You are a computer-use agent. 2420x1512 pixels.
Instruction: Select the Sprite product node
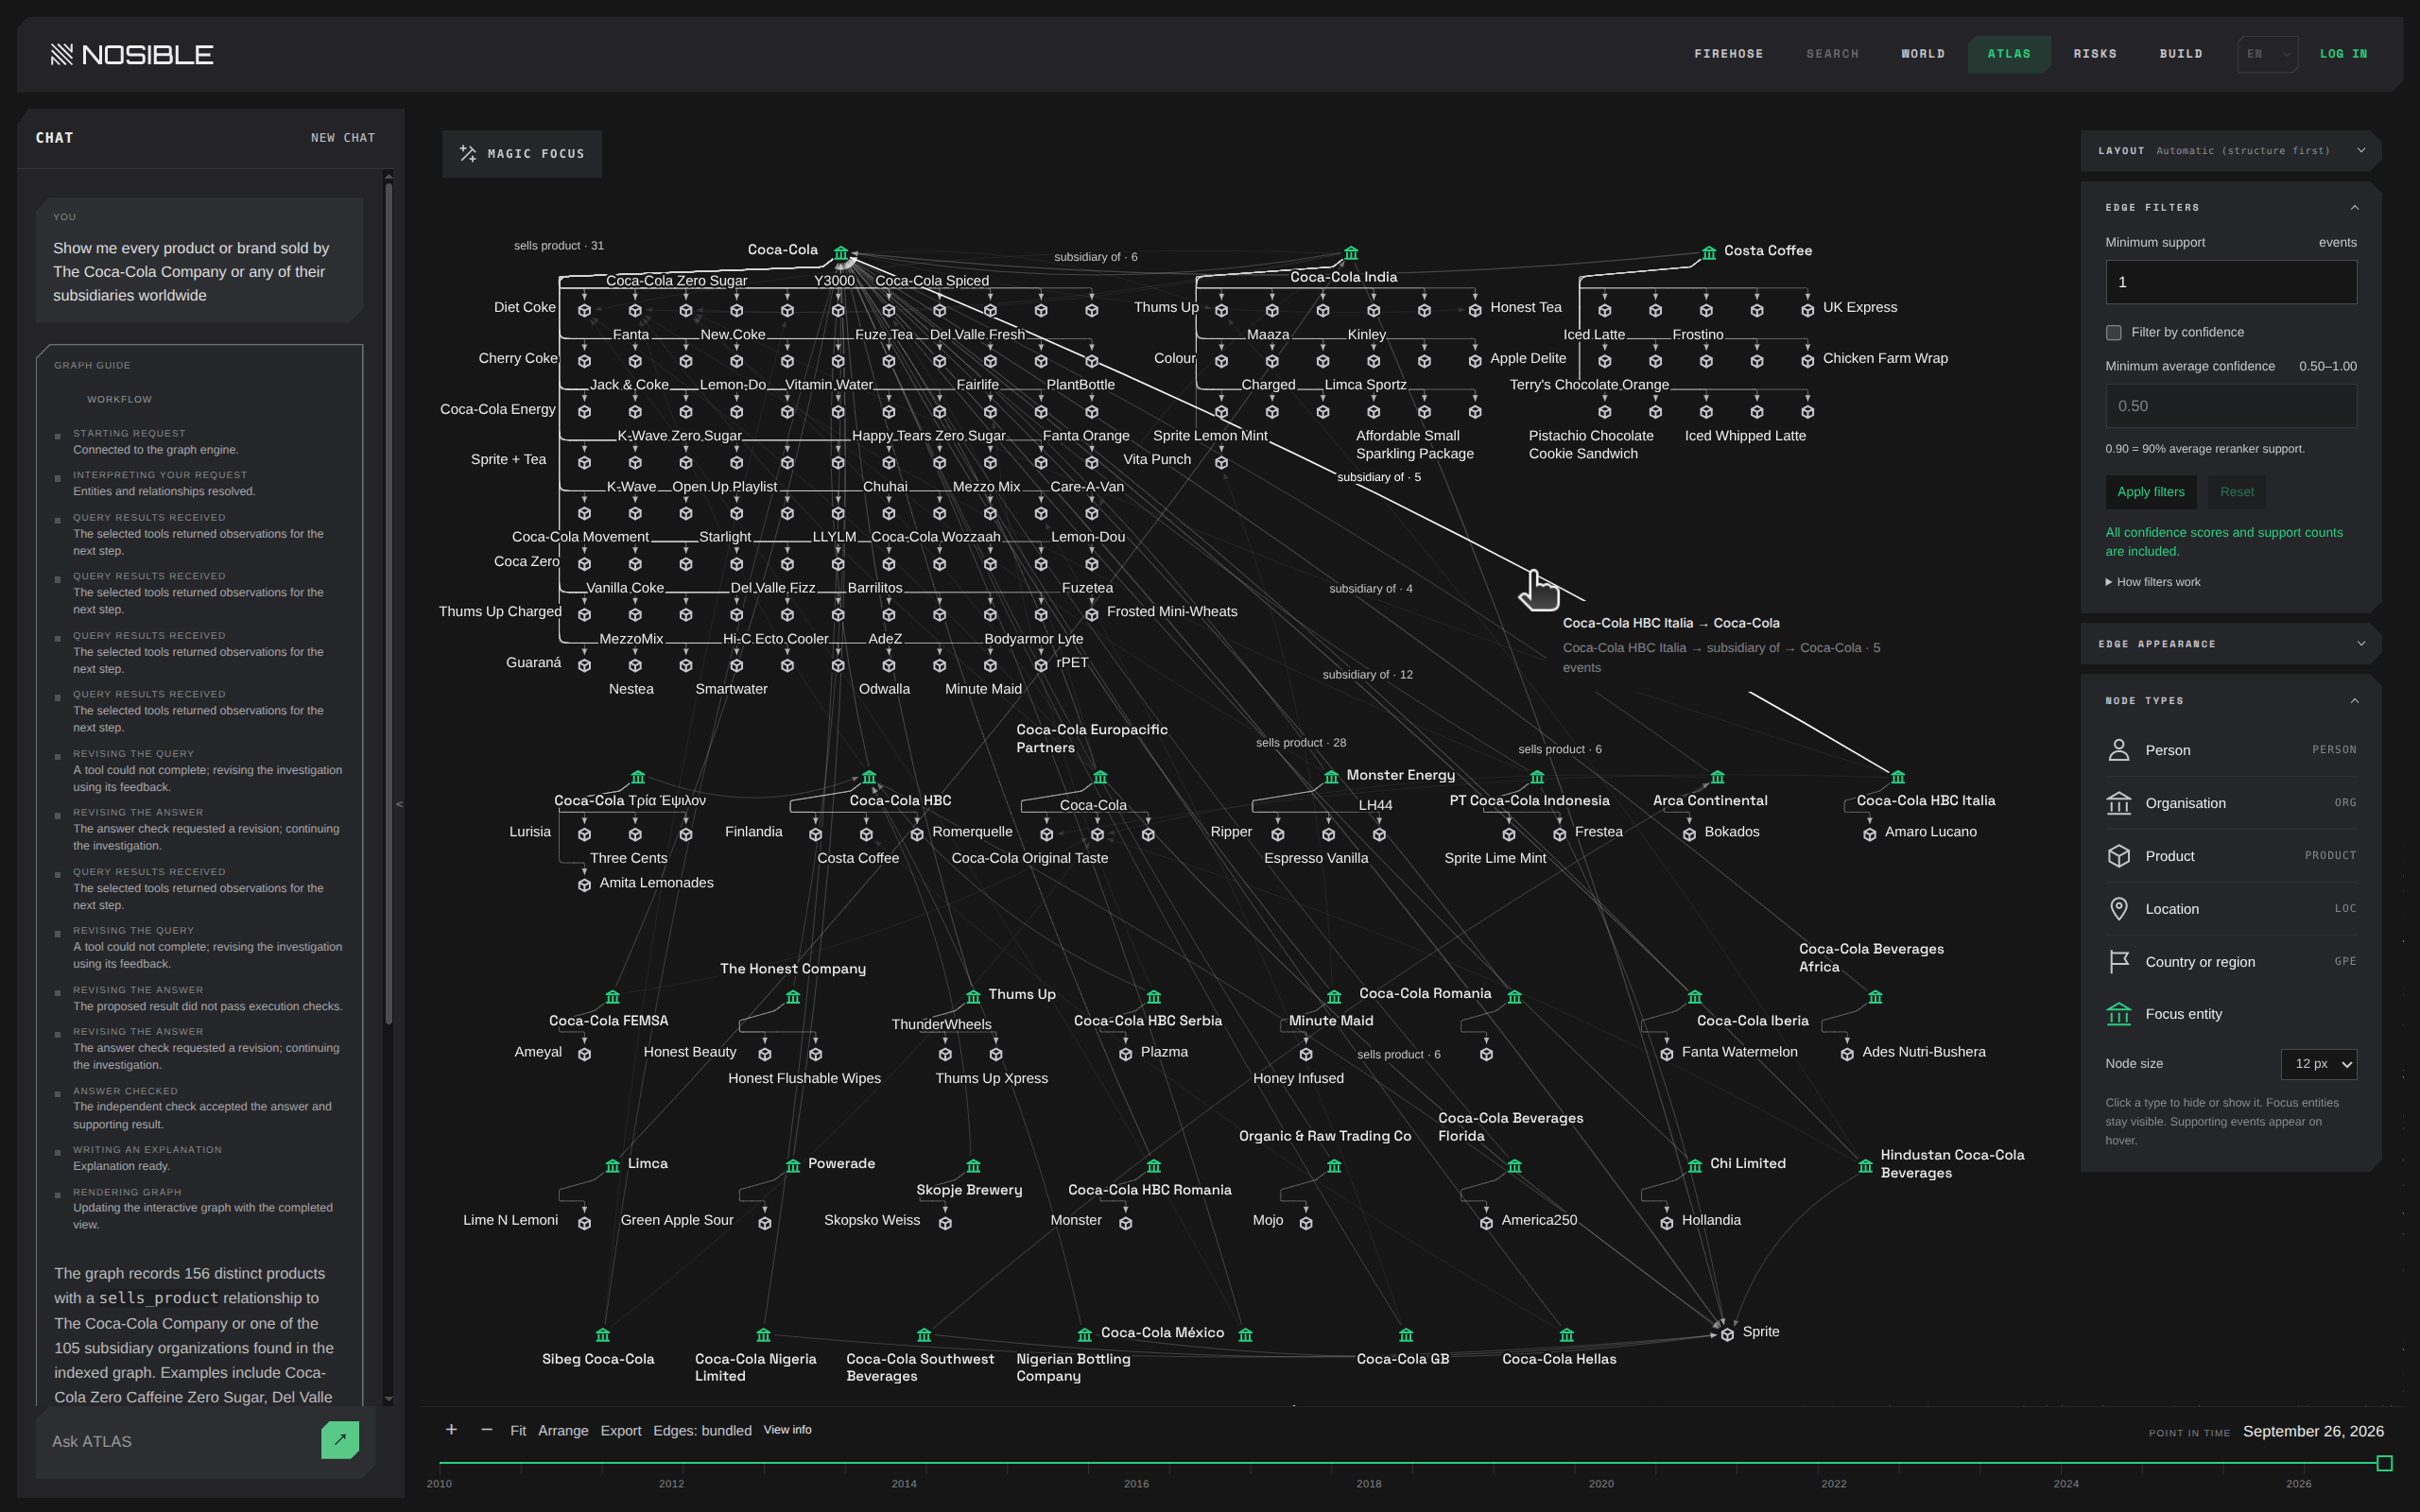[1727, 1334]
